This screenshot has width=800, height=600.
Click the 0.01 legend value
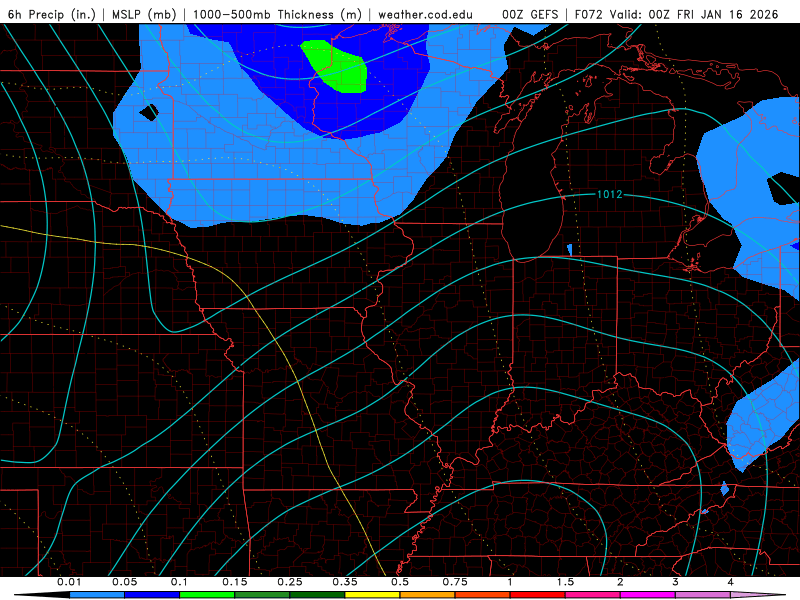69,582
